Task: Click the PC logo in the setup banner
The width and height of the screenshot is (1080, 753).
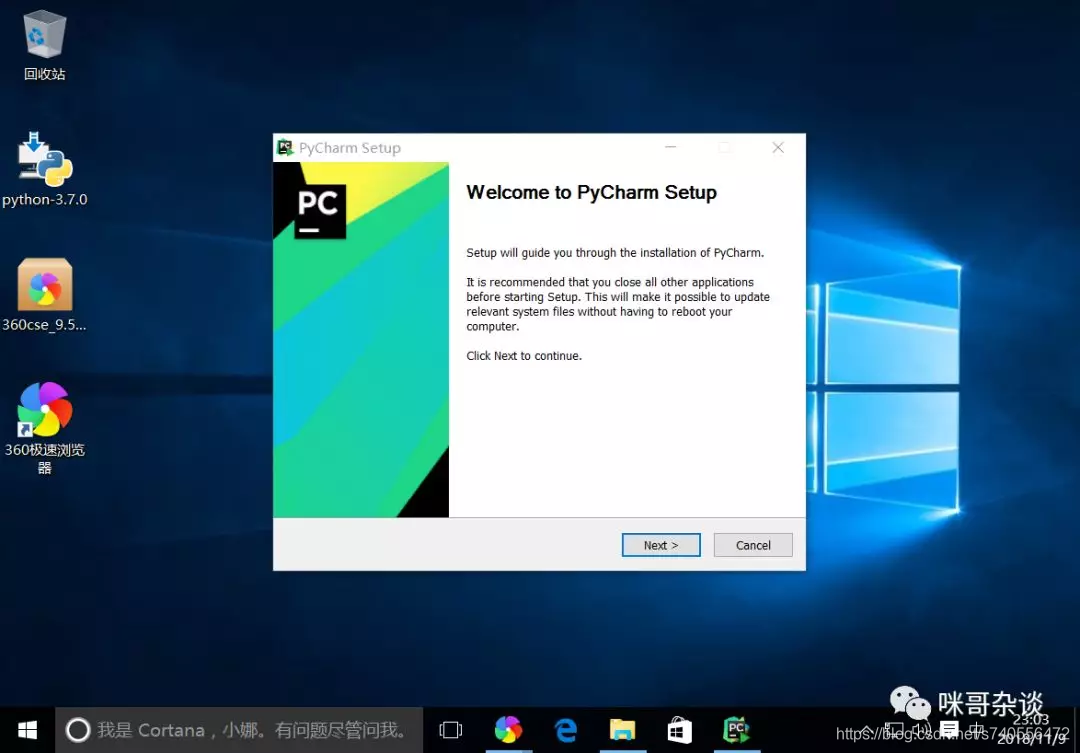Action: pyautogui.click(x=320, y=212)
